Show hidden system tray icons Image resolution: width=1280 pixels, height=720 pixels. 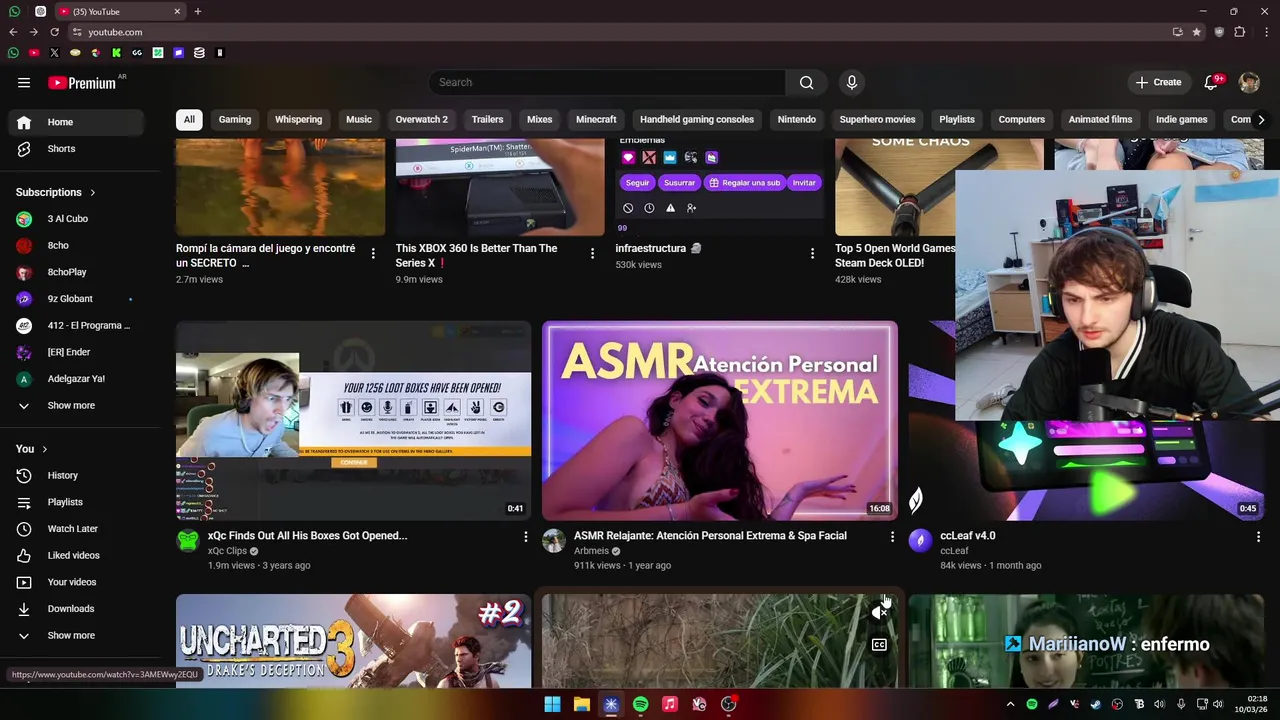point(1010,705)
